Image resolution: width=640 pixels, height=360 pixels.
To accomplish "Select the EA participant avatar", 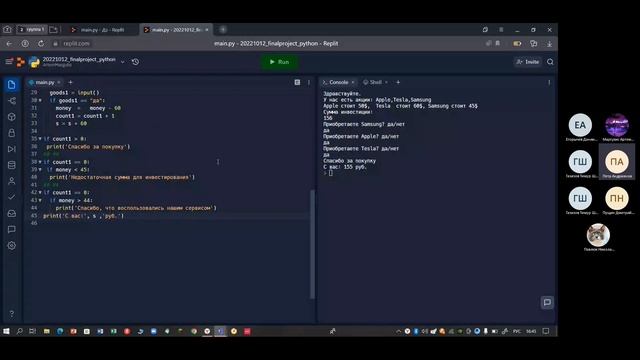I will point(580,125).
